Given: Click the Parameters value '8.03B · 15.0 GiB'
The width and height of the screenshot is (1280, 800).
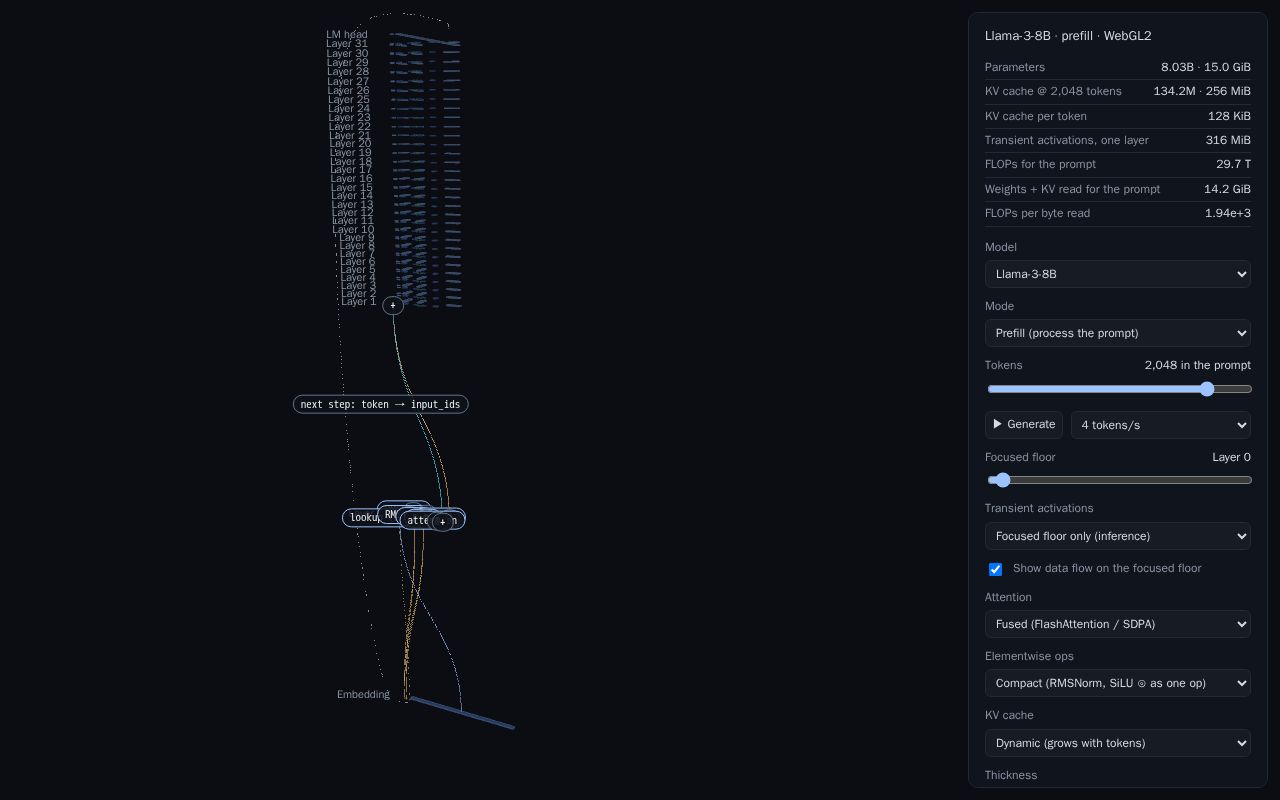Looking at the screenshot, I should click(x=1206, y=67).
